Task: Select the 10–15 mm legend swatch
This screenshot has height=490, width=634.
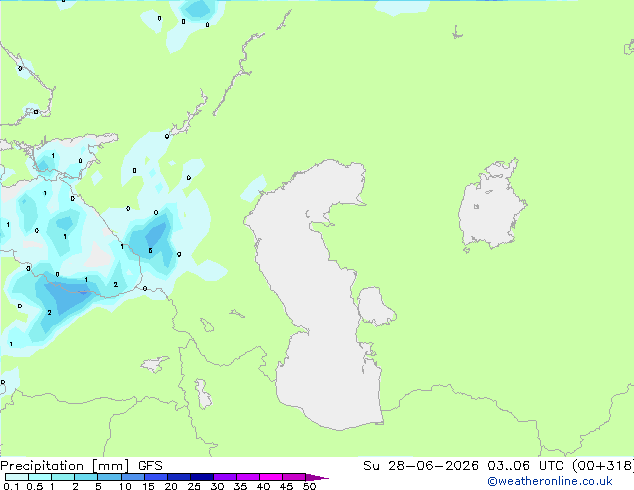Action: point(132,477)
